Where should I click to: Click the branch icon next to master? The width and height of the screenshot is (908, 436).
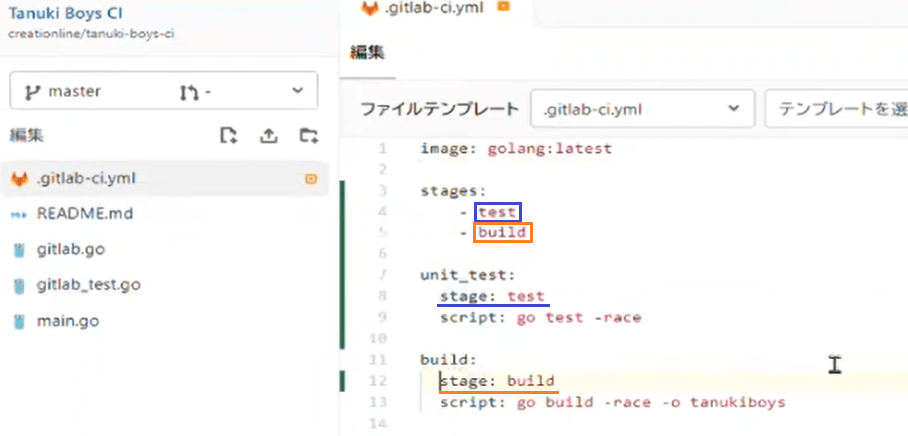[x=30, y=91]
